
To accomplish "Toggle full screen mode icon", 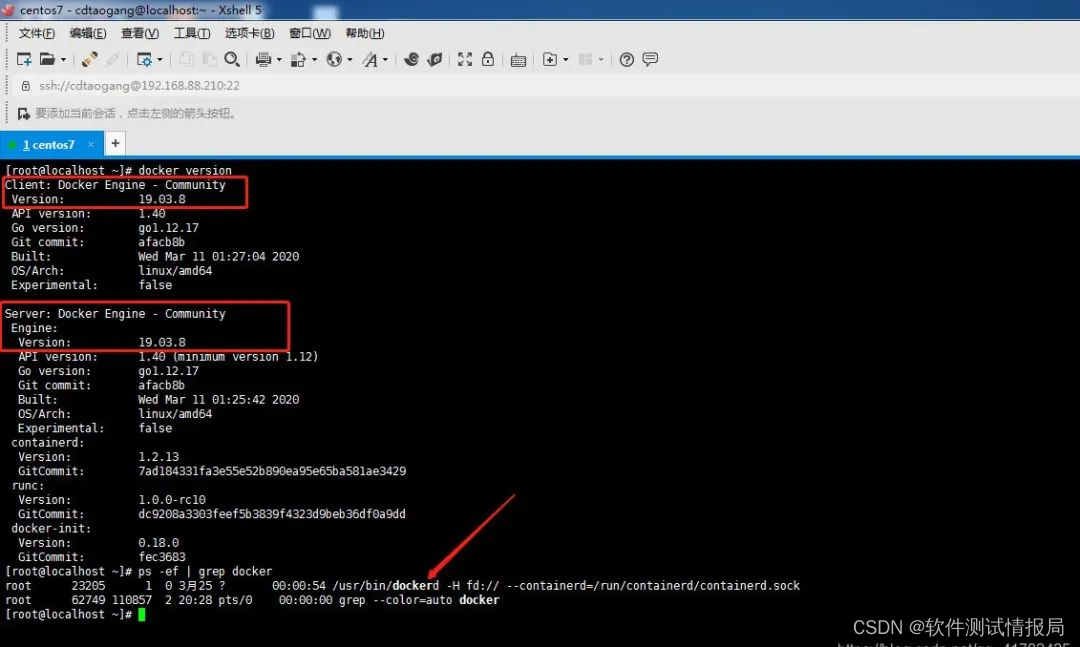I will coord(465,59).
